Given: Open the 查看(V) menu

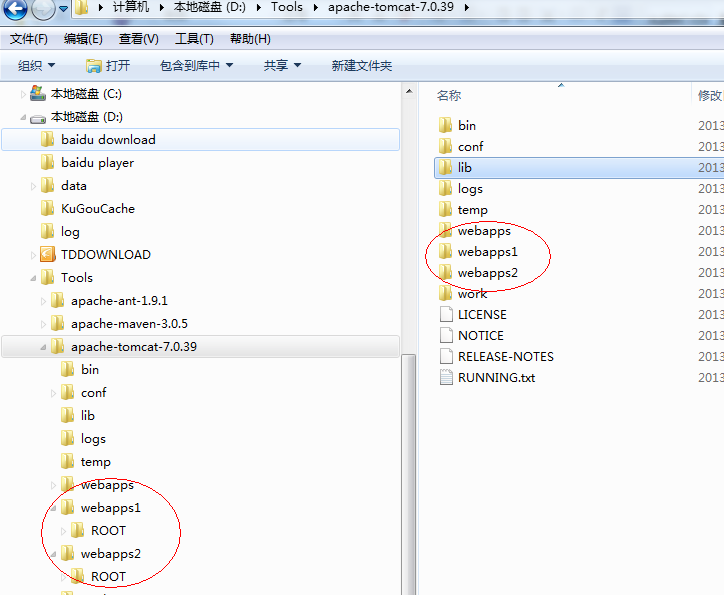Looking at the screenshot, I should point(139,39).
